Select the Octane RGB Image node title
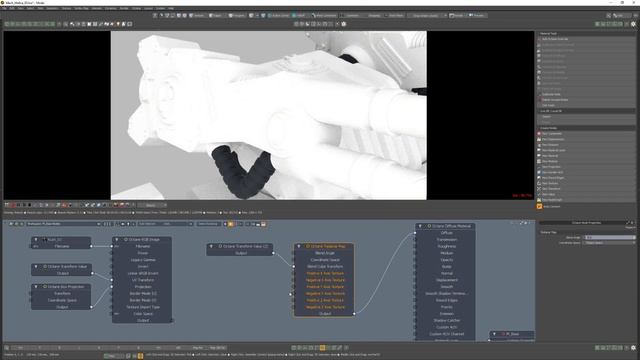 coord(144,240)
